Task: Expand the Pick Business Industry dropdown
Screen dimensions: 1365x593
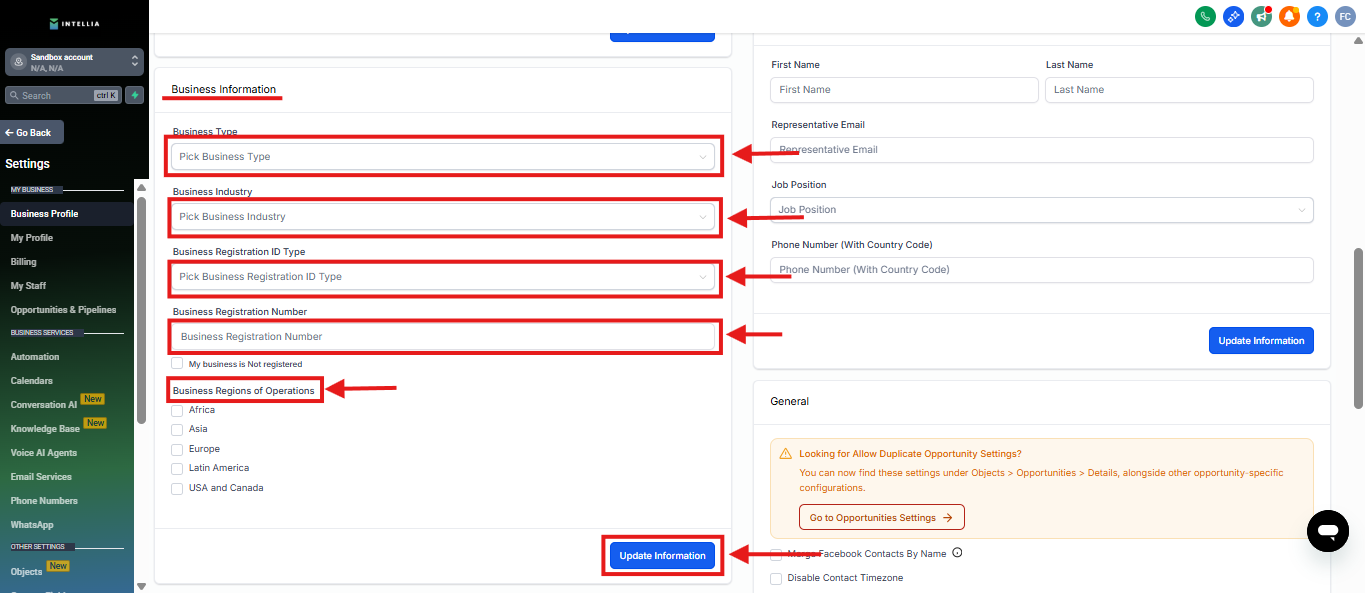Action: pos(443,217)
